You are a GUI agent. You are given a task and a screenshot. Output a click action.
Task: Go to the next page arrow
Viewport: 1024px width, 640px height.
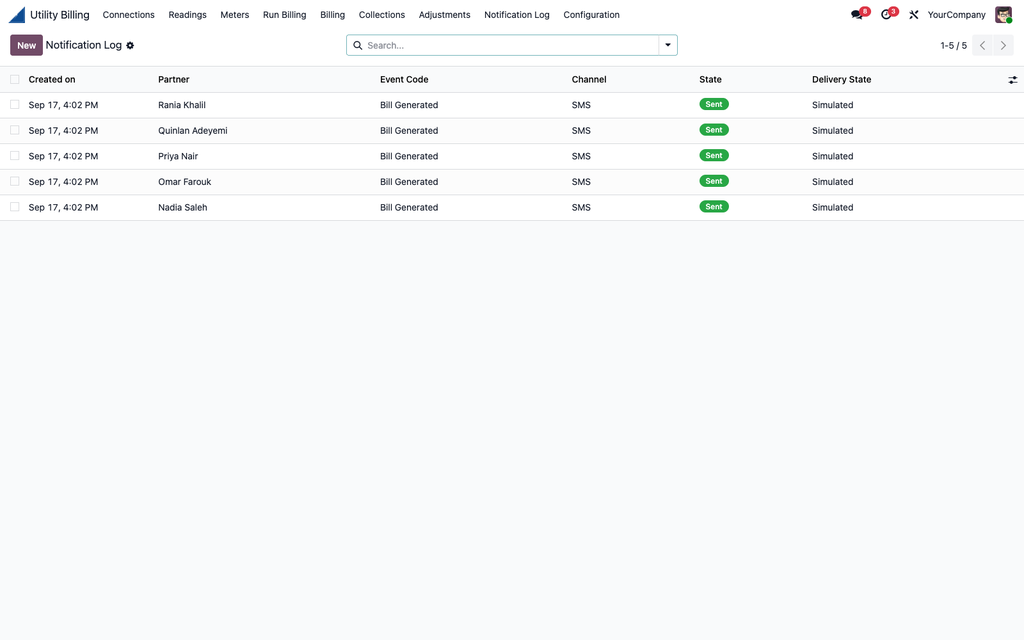[x=1004, y=45]
